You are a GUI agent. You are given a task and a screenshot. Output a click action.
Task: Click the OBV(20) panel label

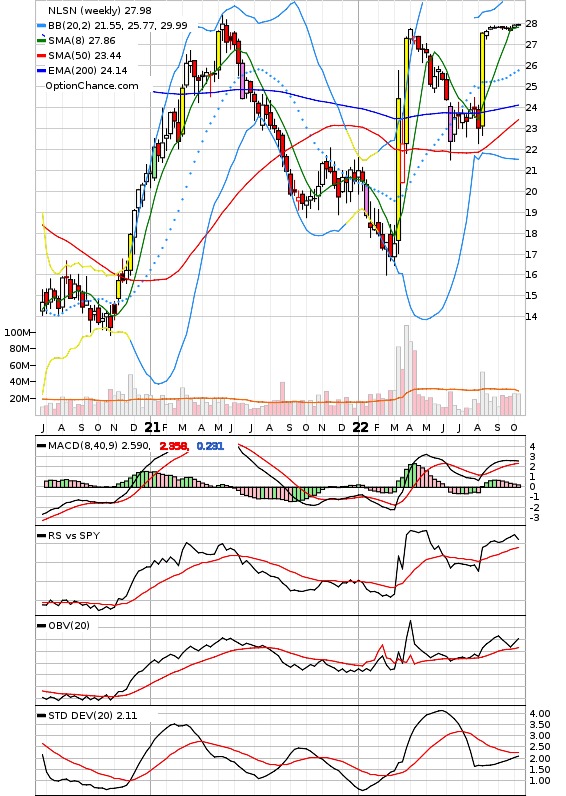pos(69,625)
